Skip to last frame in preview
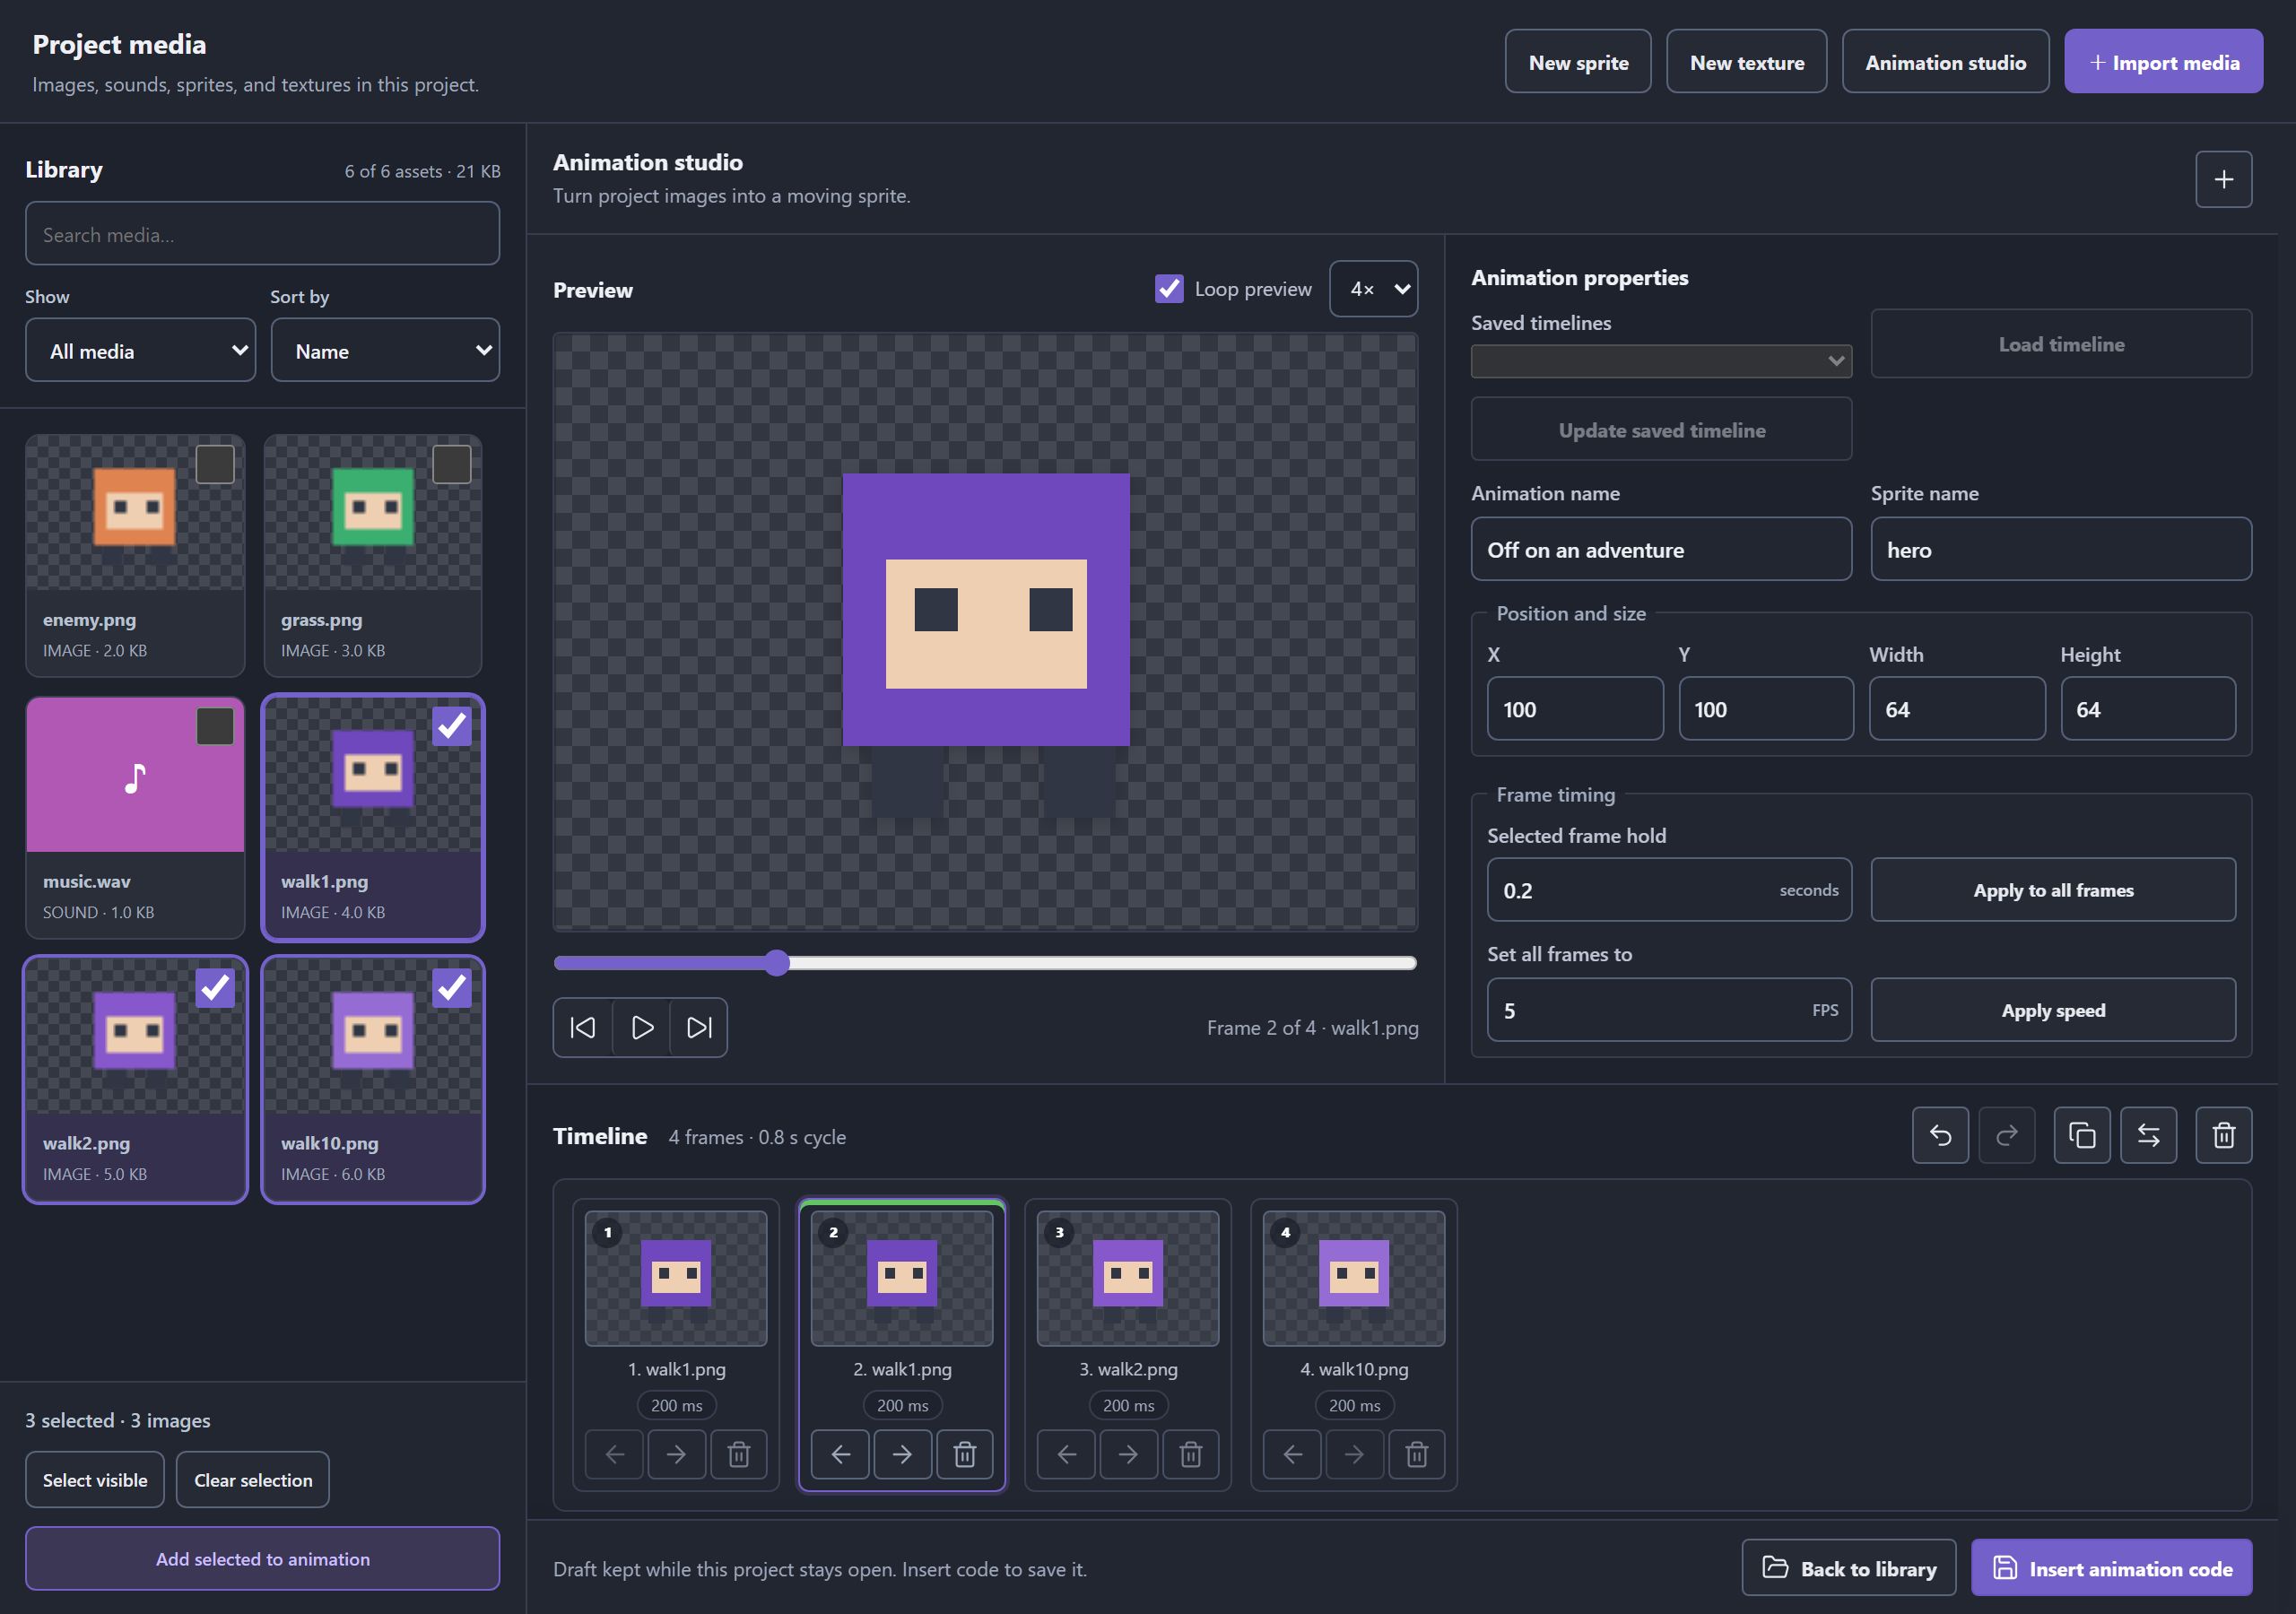Image resolution: width=2296 pixels, height=1614 pixels. tap(699, 1027)
